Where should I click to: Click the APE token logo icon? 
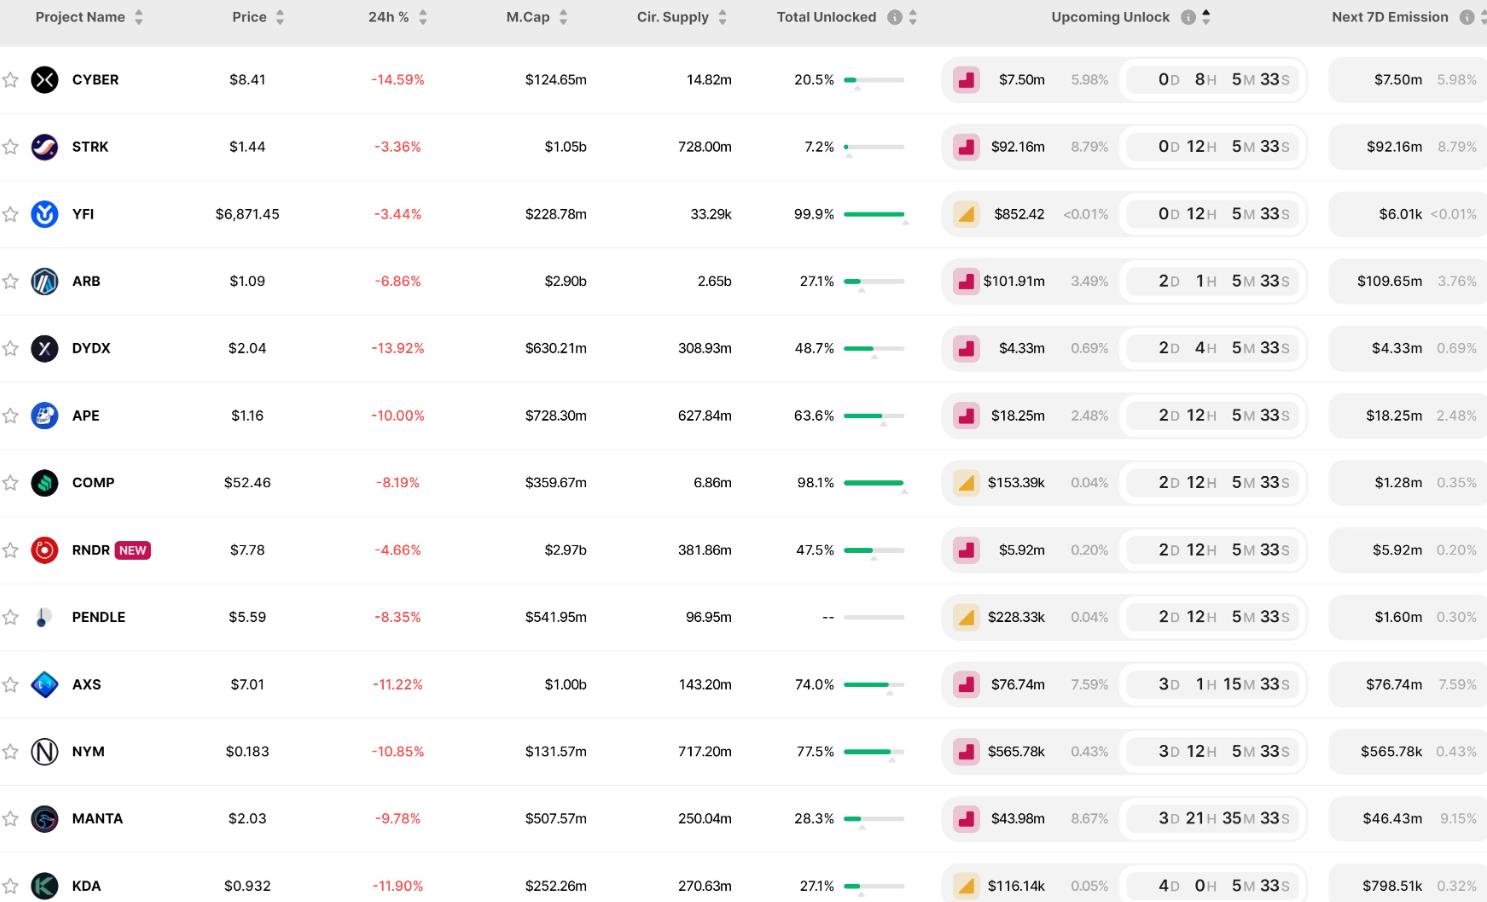45,415
